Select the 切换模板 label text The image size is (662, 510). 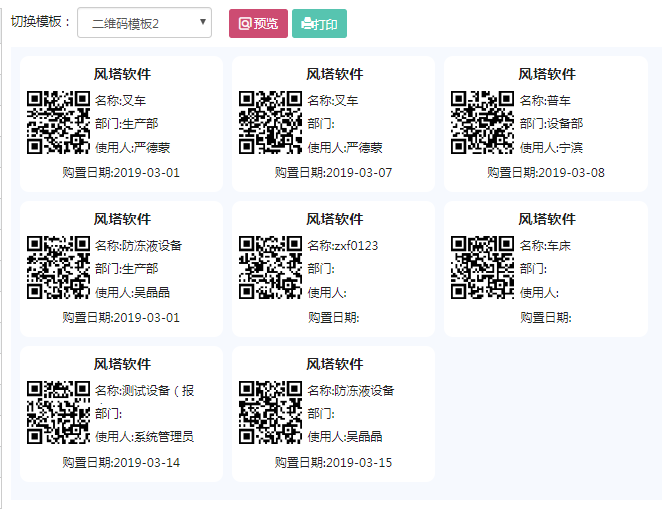(40, 22)
